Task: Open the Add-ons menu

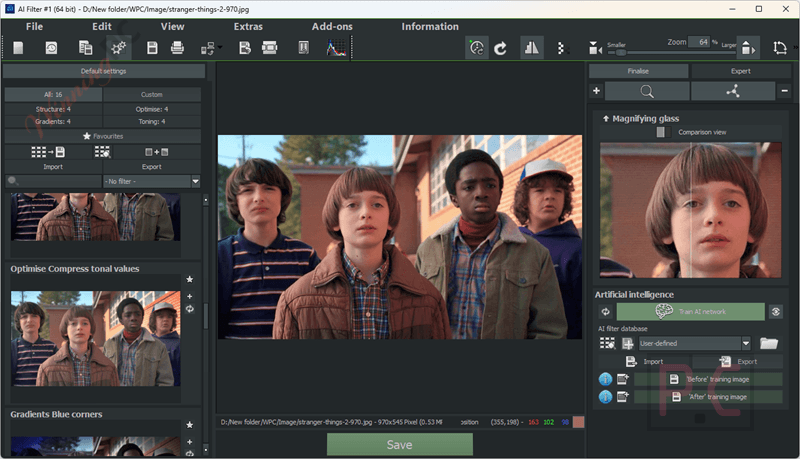Action: pyautogui.click(x=332, y=27)
